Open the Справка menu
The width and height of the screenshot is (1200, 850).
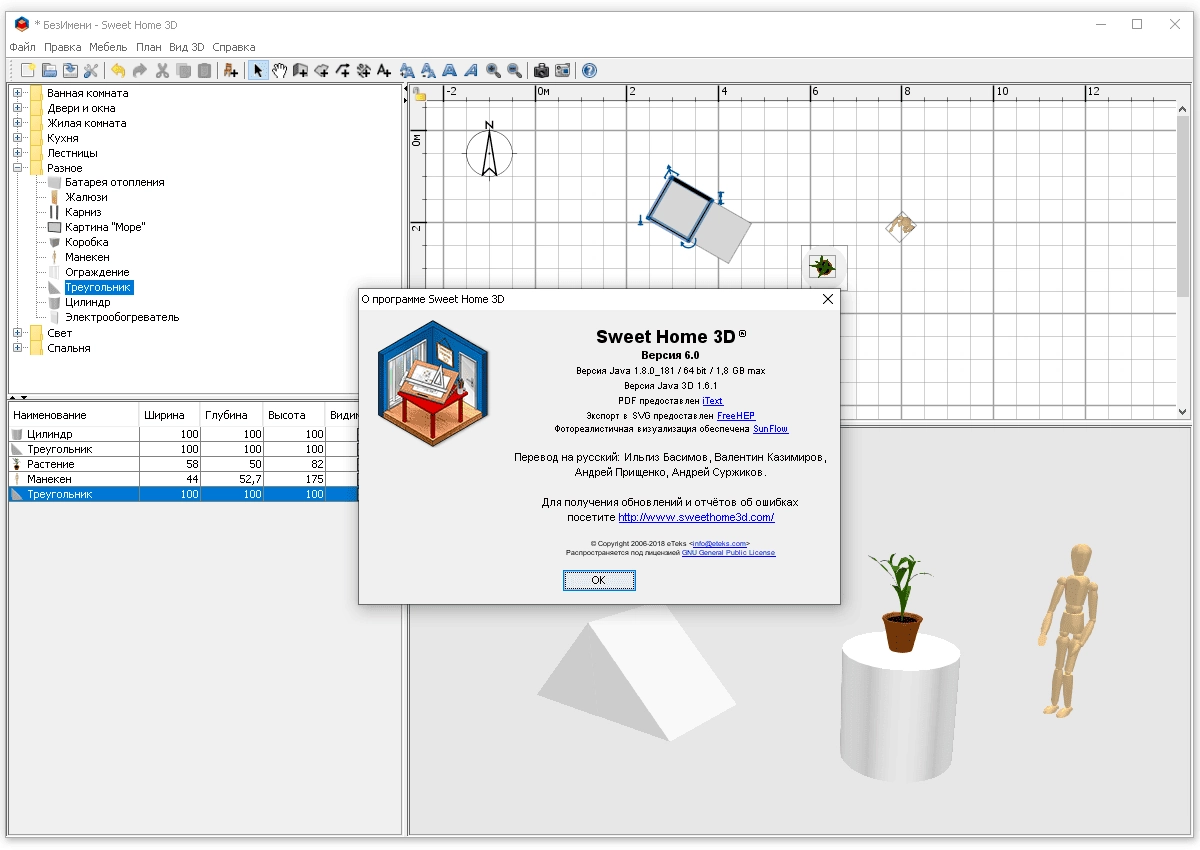234,47
